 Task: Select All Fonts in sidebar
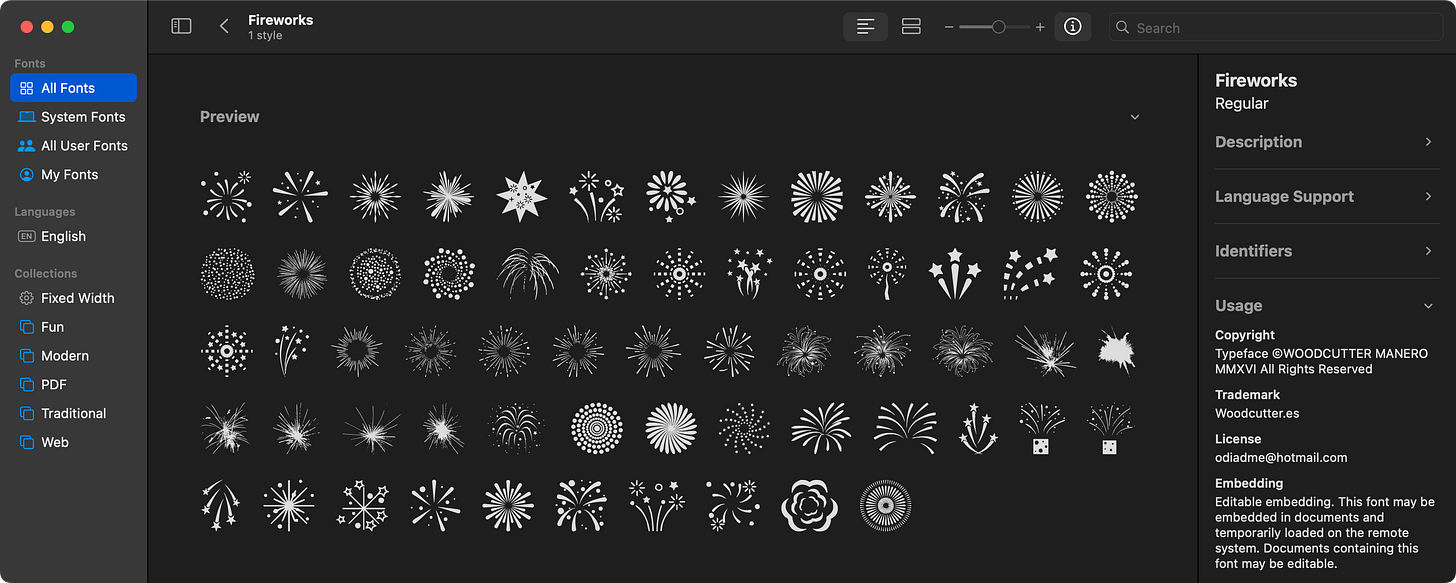tap(73, 88)
